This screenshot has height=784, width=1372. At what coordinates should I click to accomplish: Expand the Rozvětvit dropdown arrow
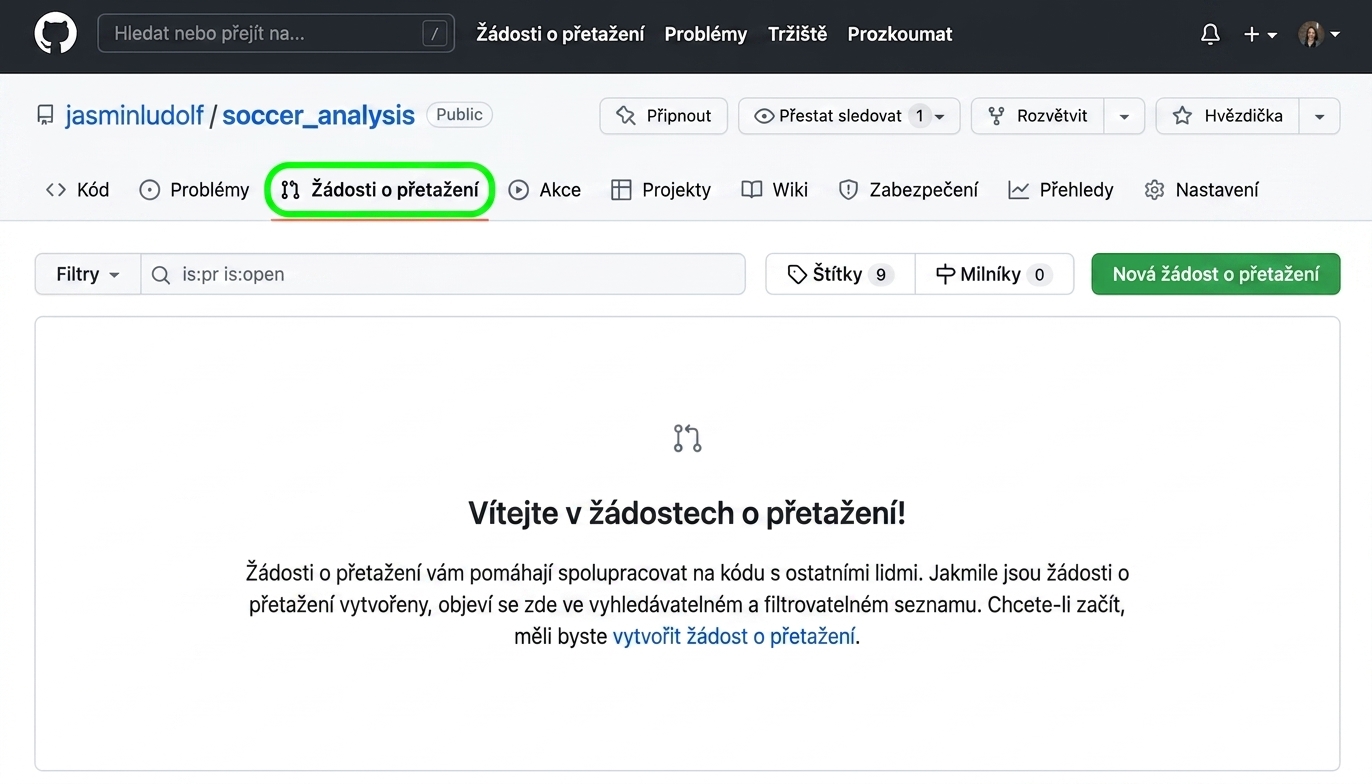pyautogui.click(x=1124, y=116)
